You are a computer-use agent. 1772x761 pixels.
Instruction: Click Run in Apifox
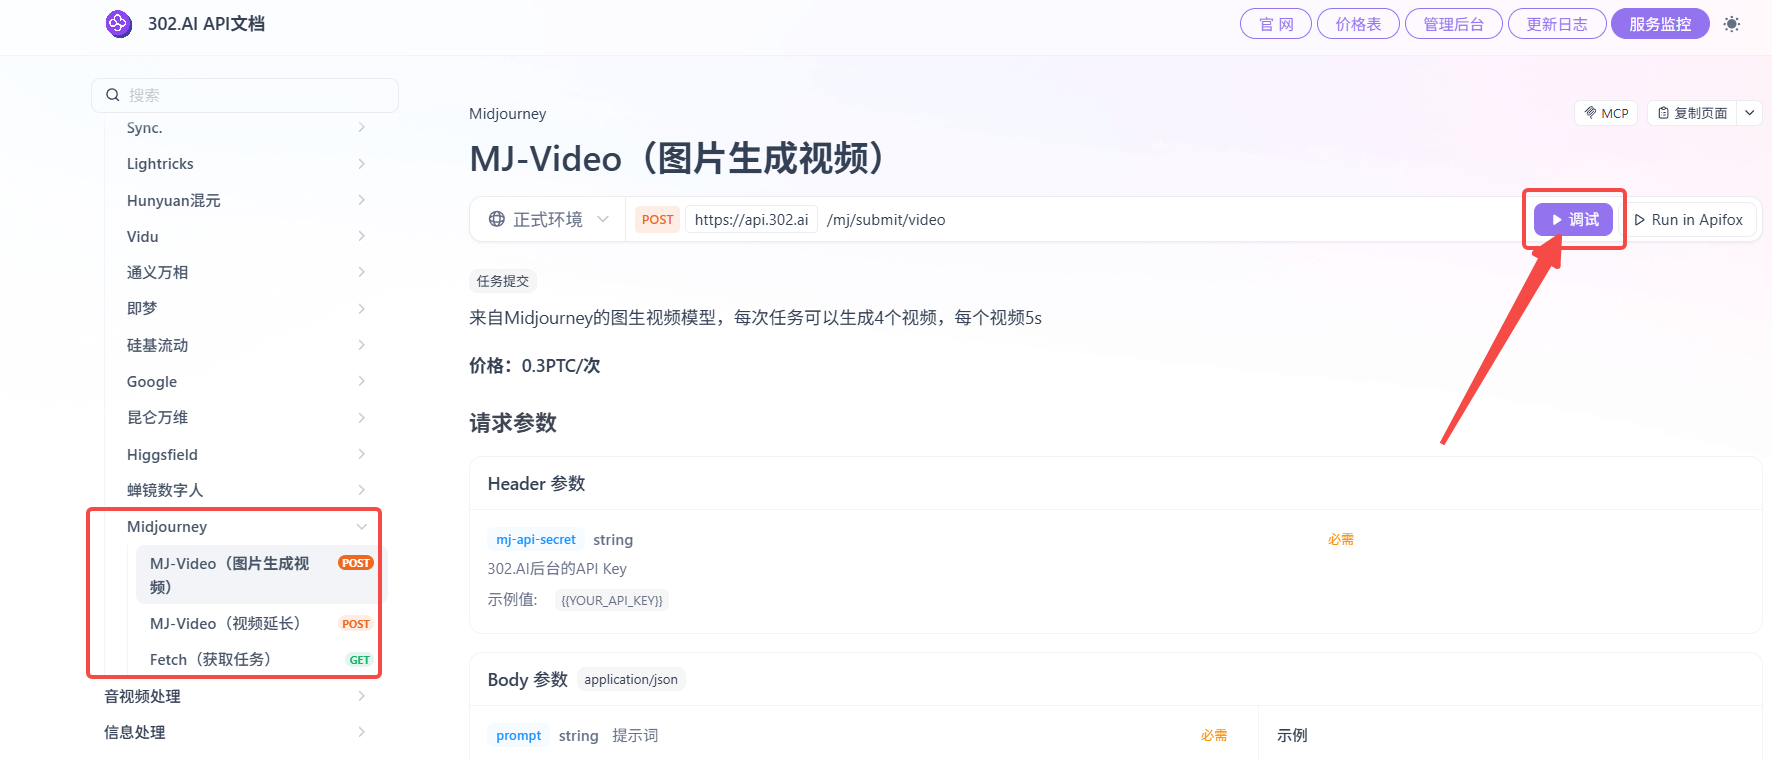pos(1688,220)
